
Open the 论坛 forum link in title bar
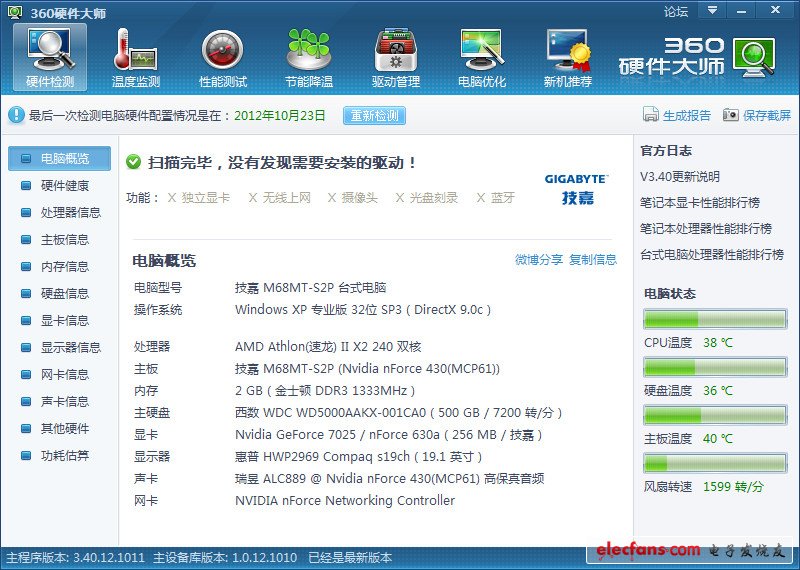click(x=676, y=11)
